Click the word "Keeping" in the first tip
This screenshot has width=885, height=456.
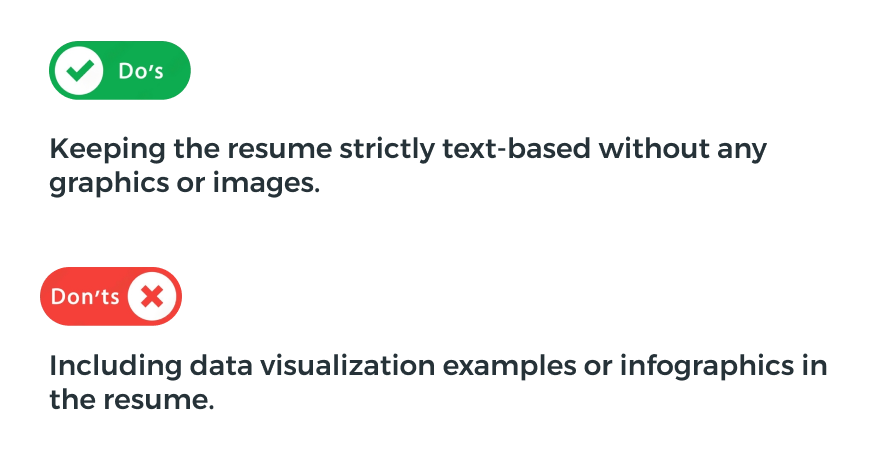click(x=107, y=150)
